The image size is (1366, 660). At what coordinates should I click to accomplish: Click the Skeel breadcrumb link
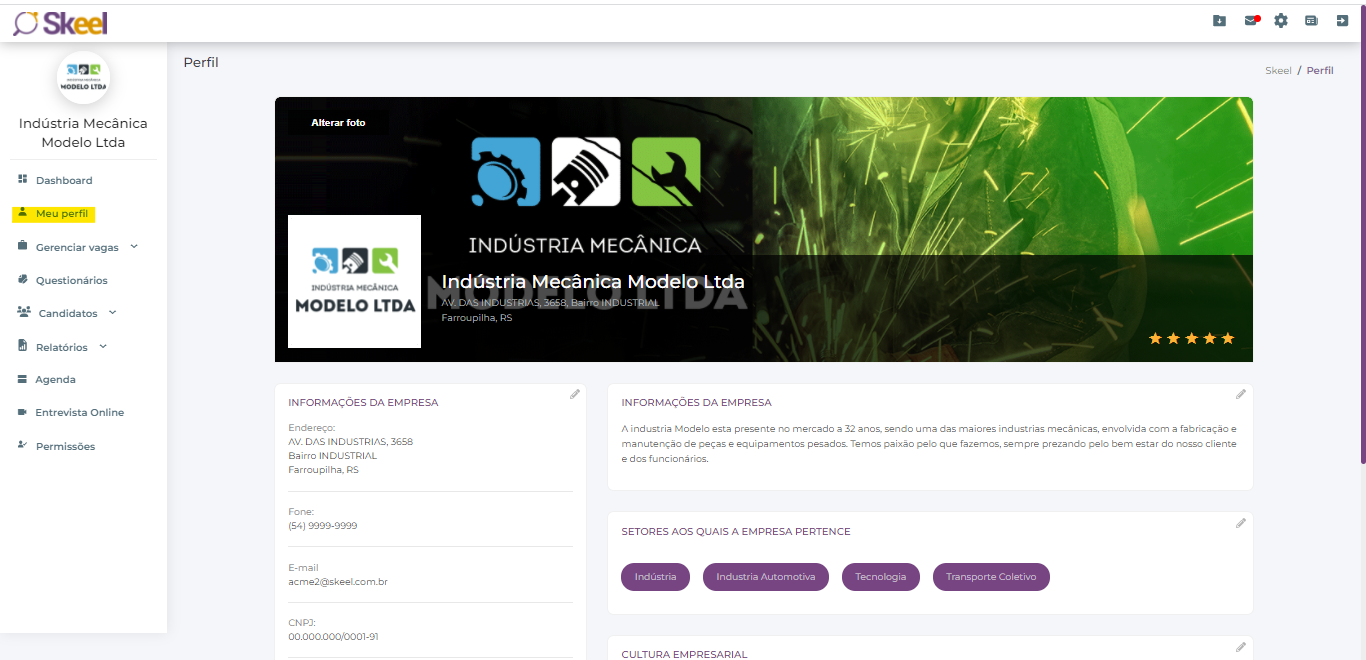click(x=1278, y=71)
